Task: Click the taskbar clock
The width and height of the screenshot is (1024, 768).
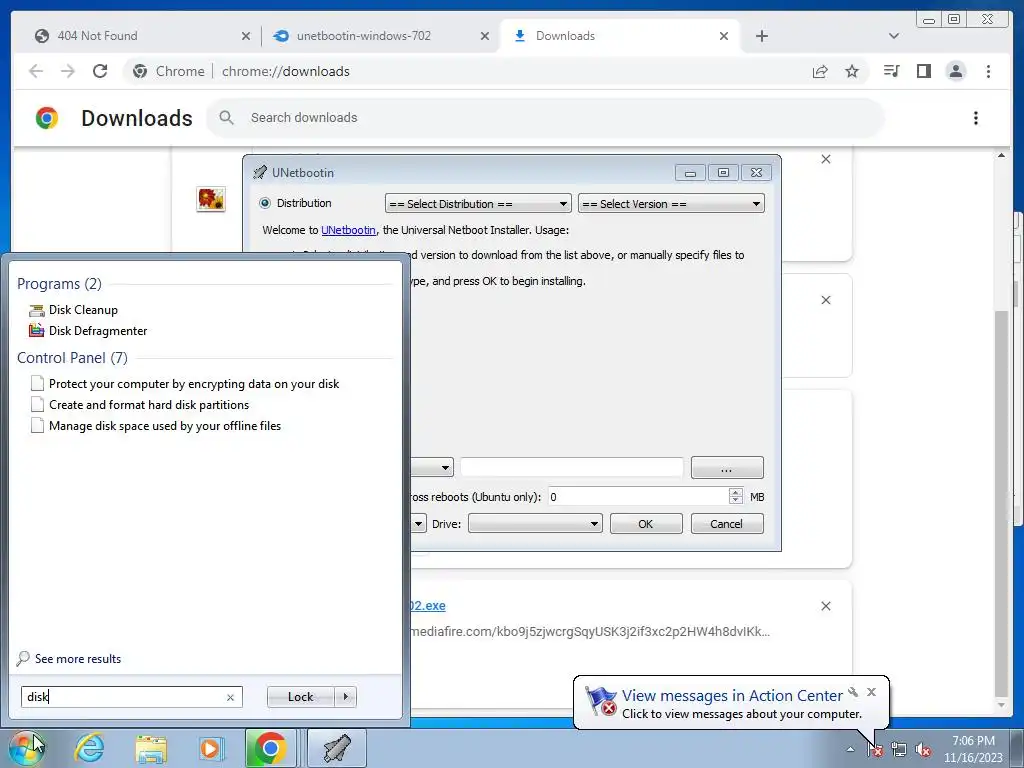Action: click(973, 749)
